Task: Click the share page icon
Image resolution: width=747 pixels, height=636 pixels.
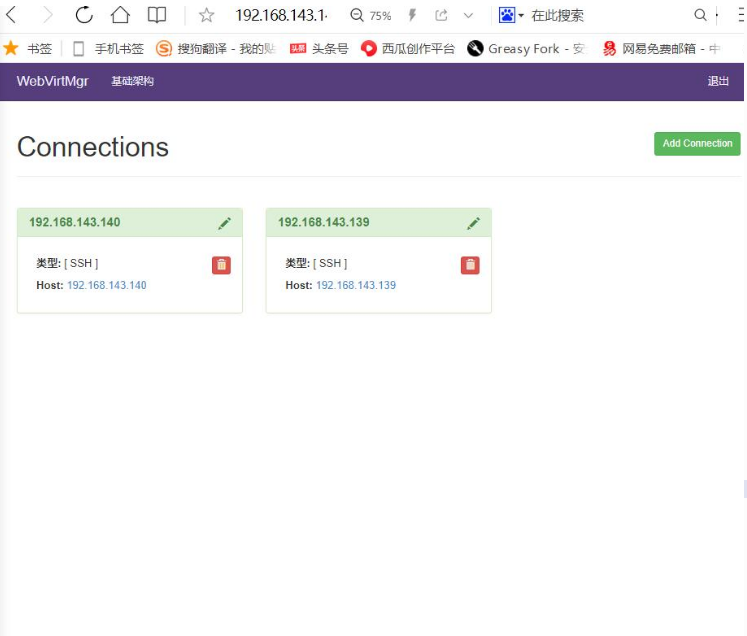Action: [441, 15]
